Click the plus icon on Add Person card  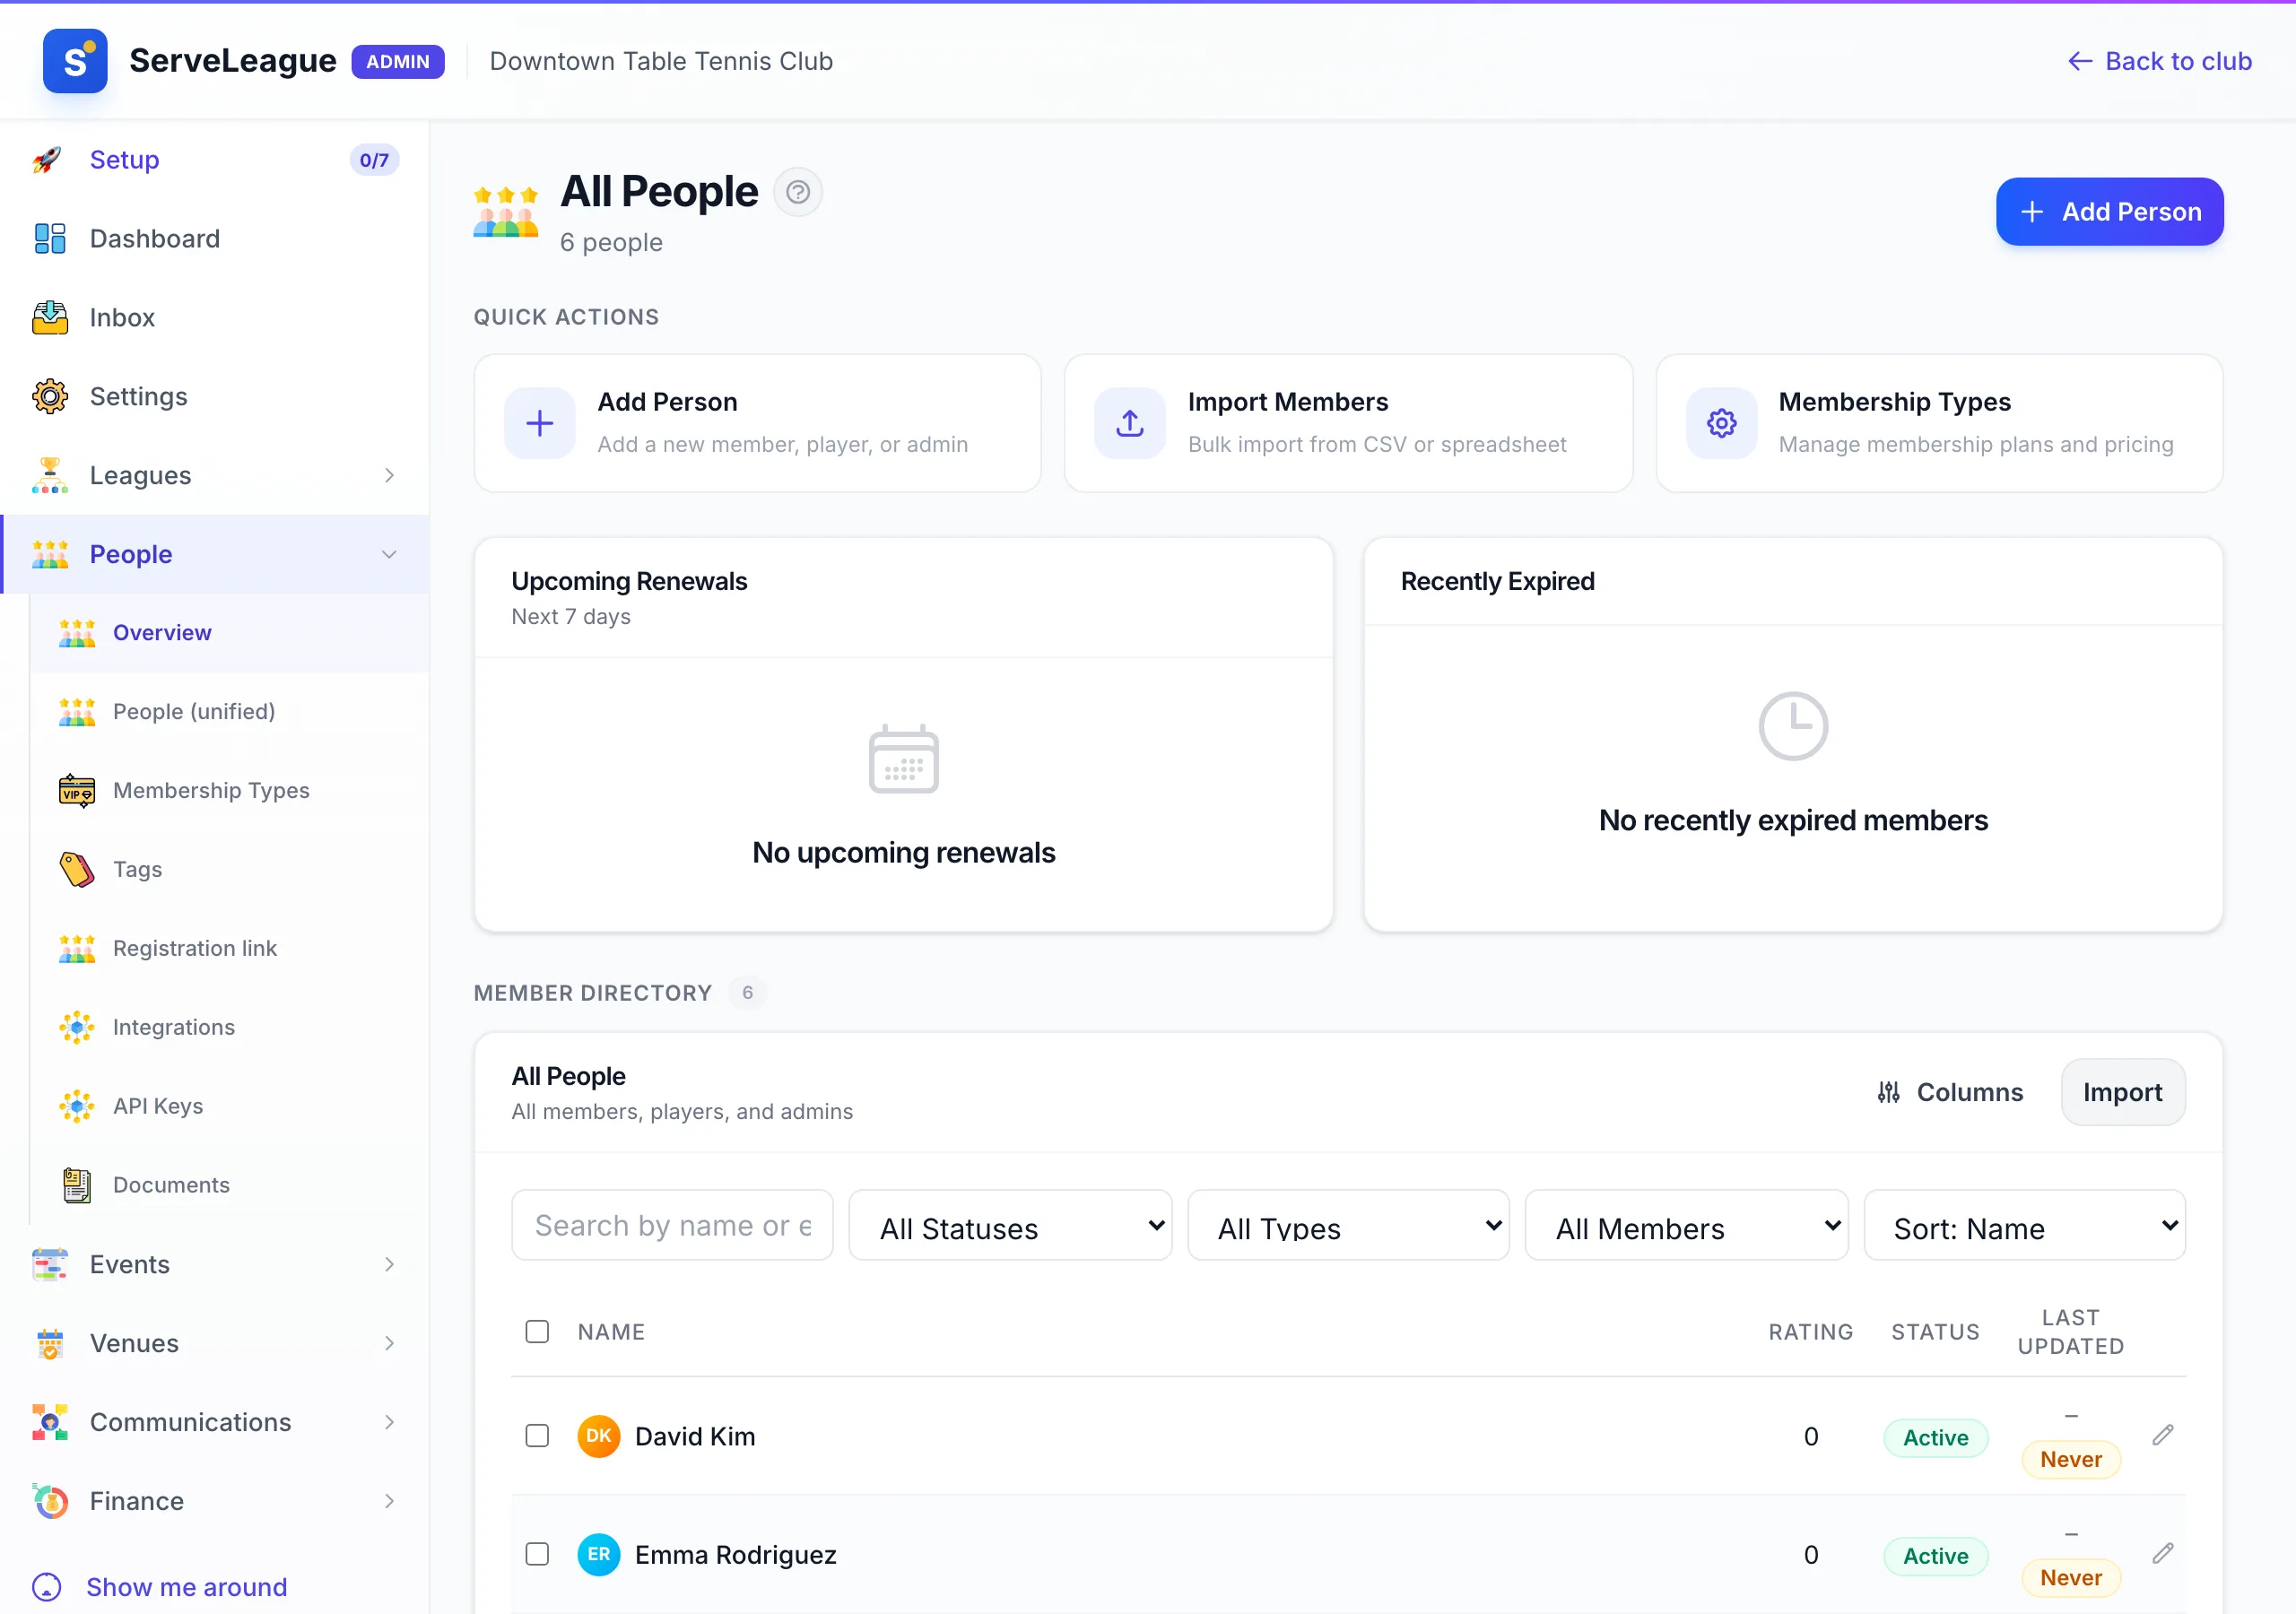tap(540, 423)
